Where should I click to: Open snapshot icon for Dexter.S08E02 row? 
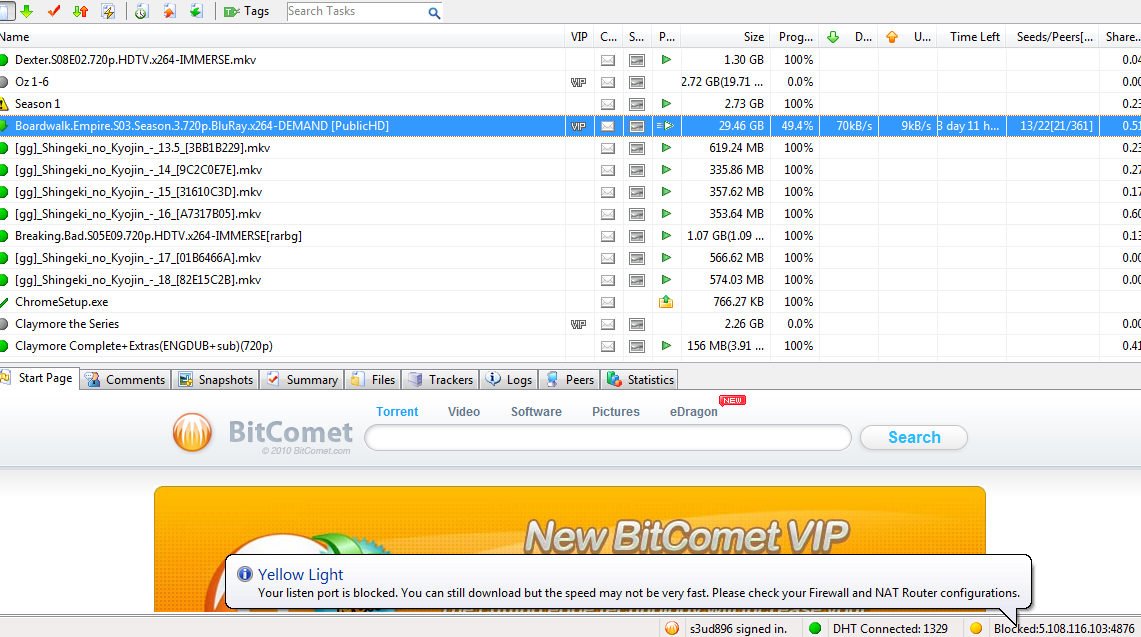(637, 60)
